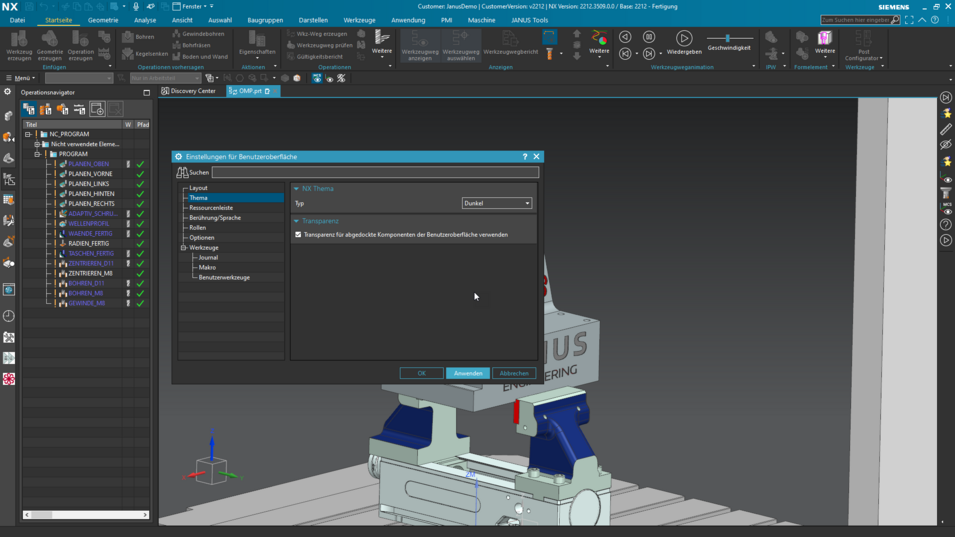Select the Bohren operation icon

(128, 37)
